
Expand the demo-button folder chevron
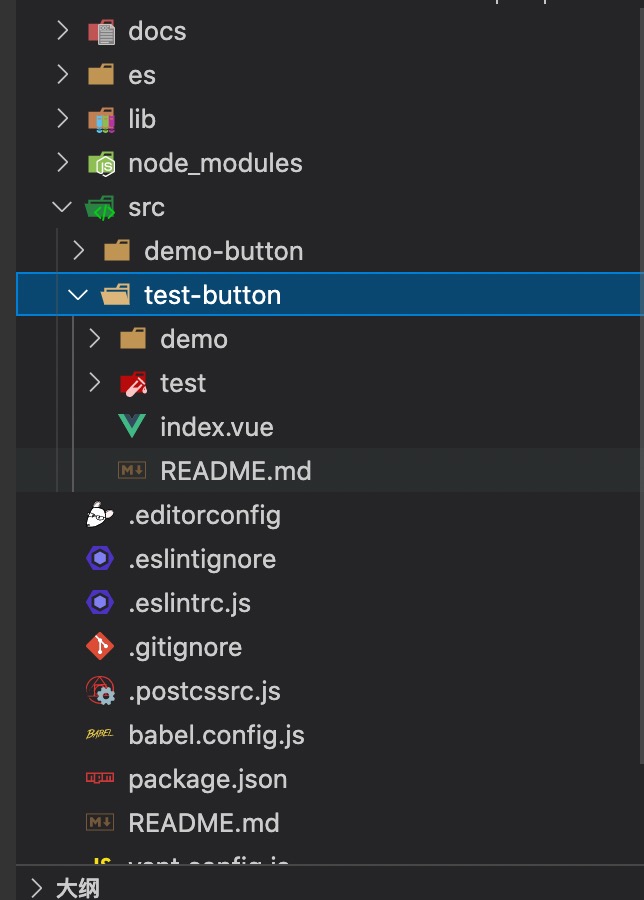pos(79,251)
